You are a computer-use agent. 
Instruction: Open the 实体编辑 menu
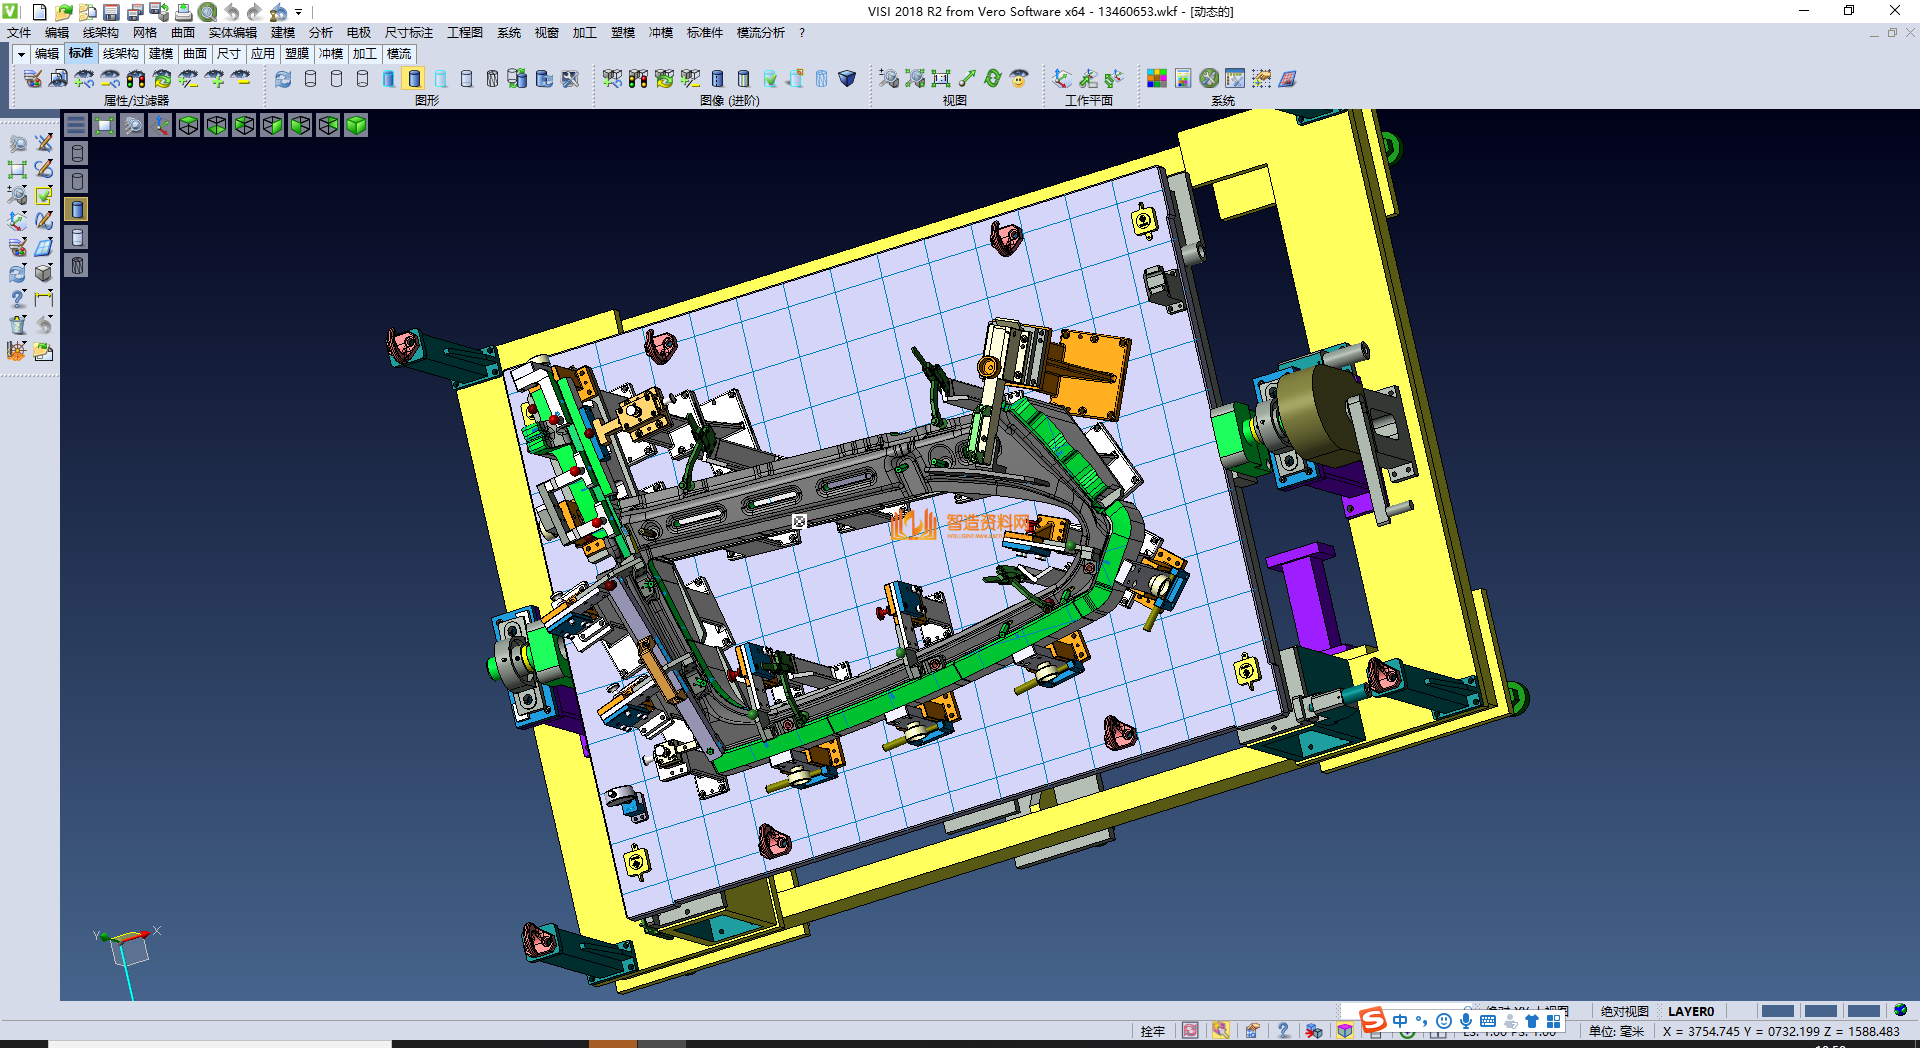pyautogui.click(x=232, y=33)
